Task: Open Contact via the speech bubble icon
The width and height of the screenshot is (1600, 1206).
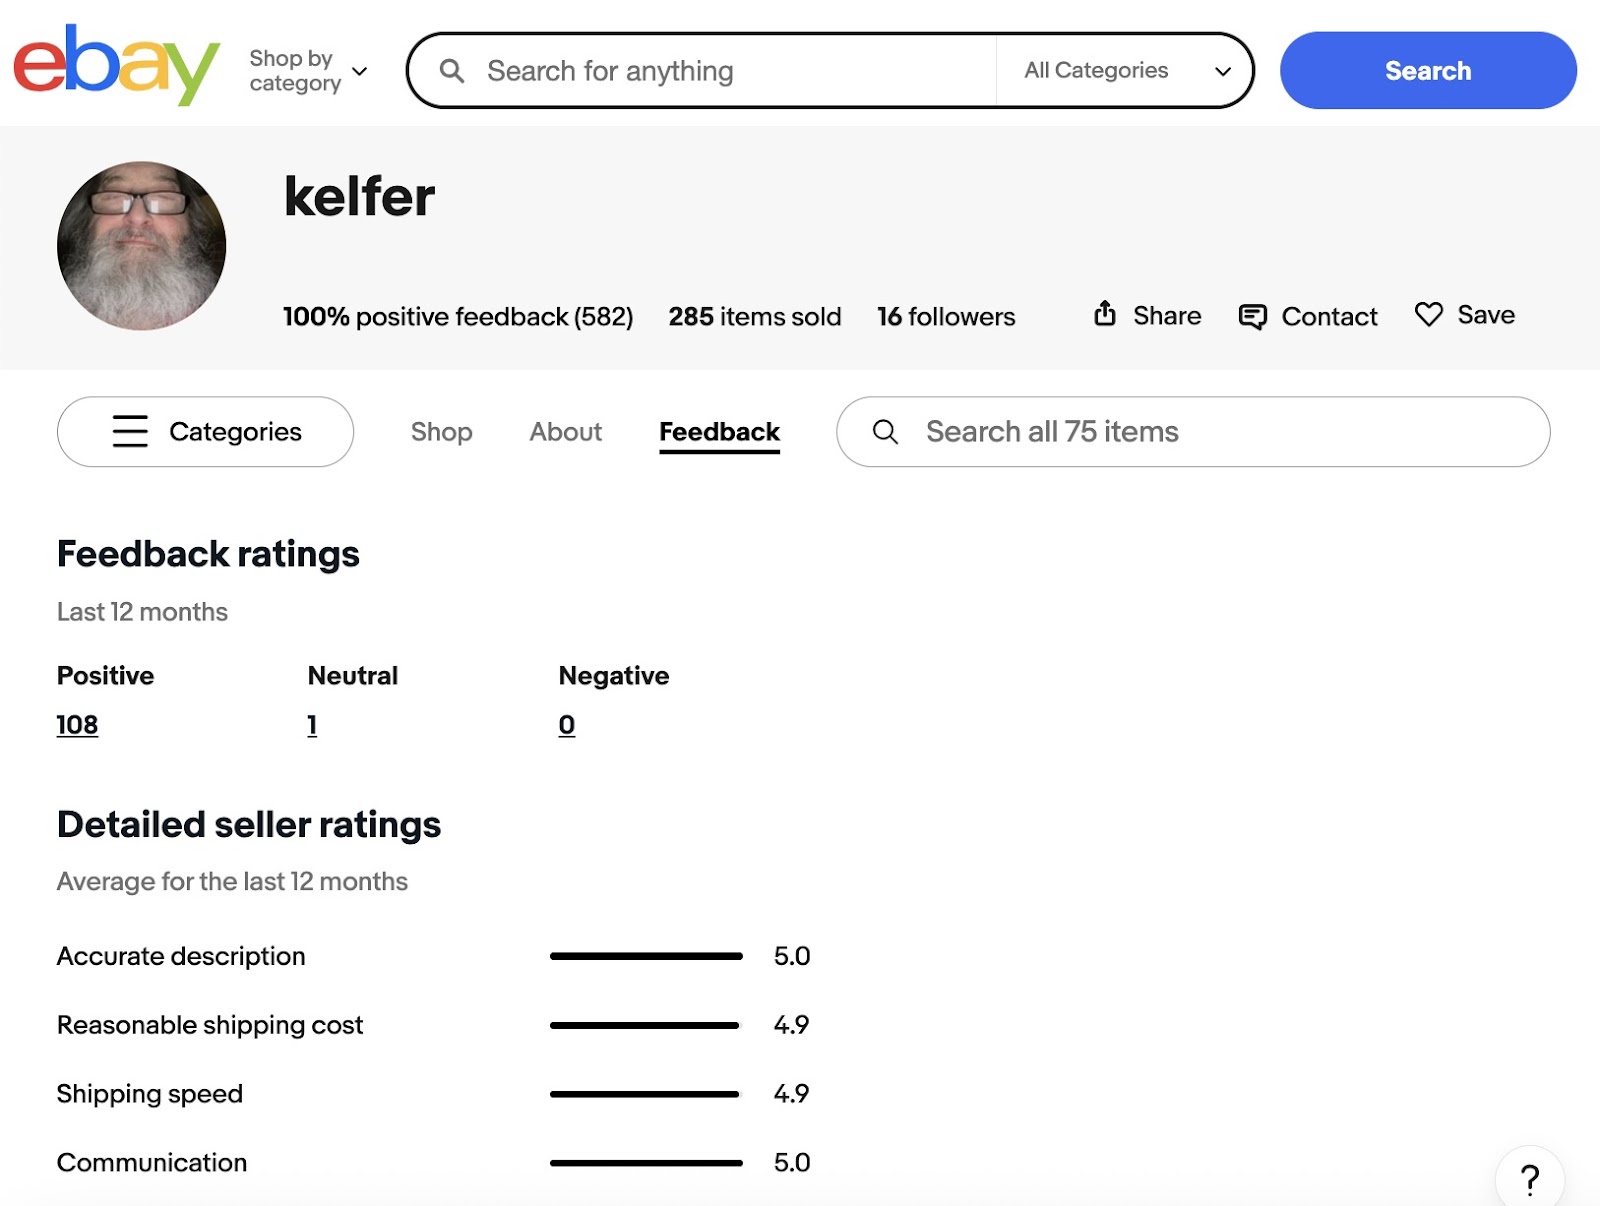Action: click(1255, 316)
